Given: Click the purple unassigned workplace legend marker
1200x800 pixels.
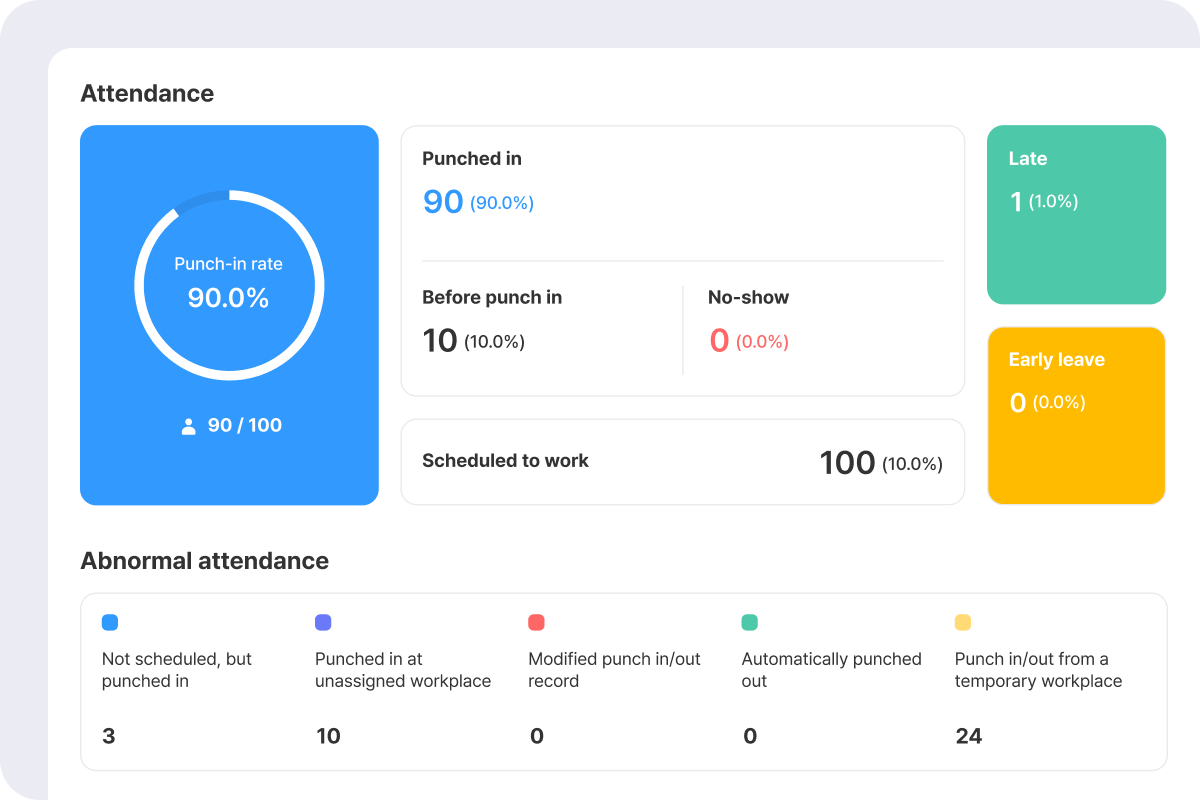Looking at the screenshot, I should click(323, 622).
